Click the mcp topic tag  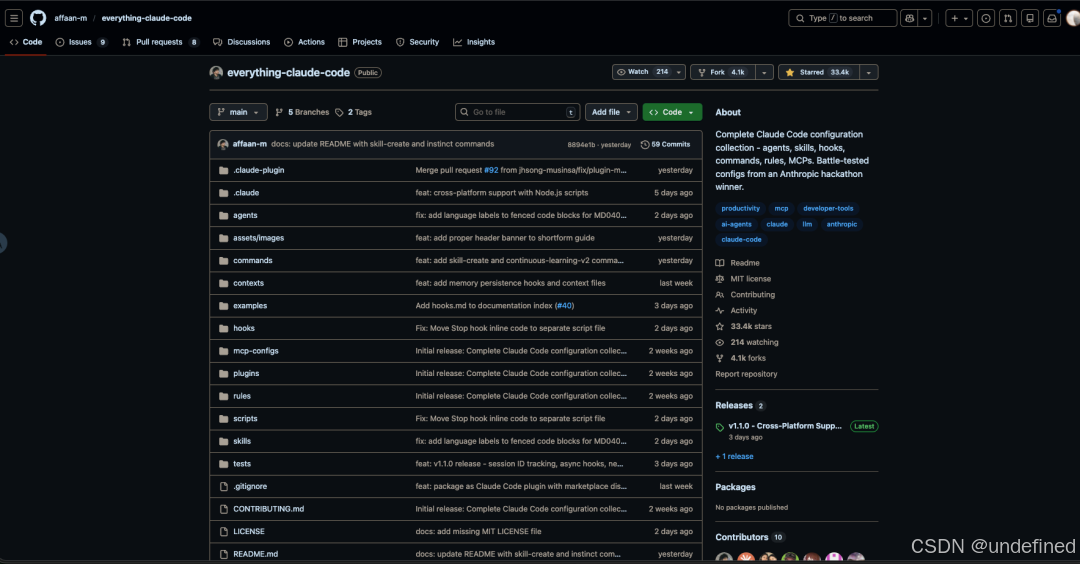781,209
